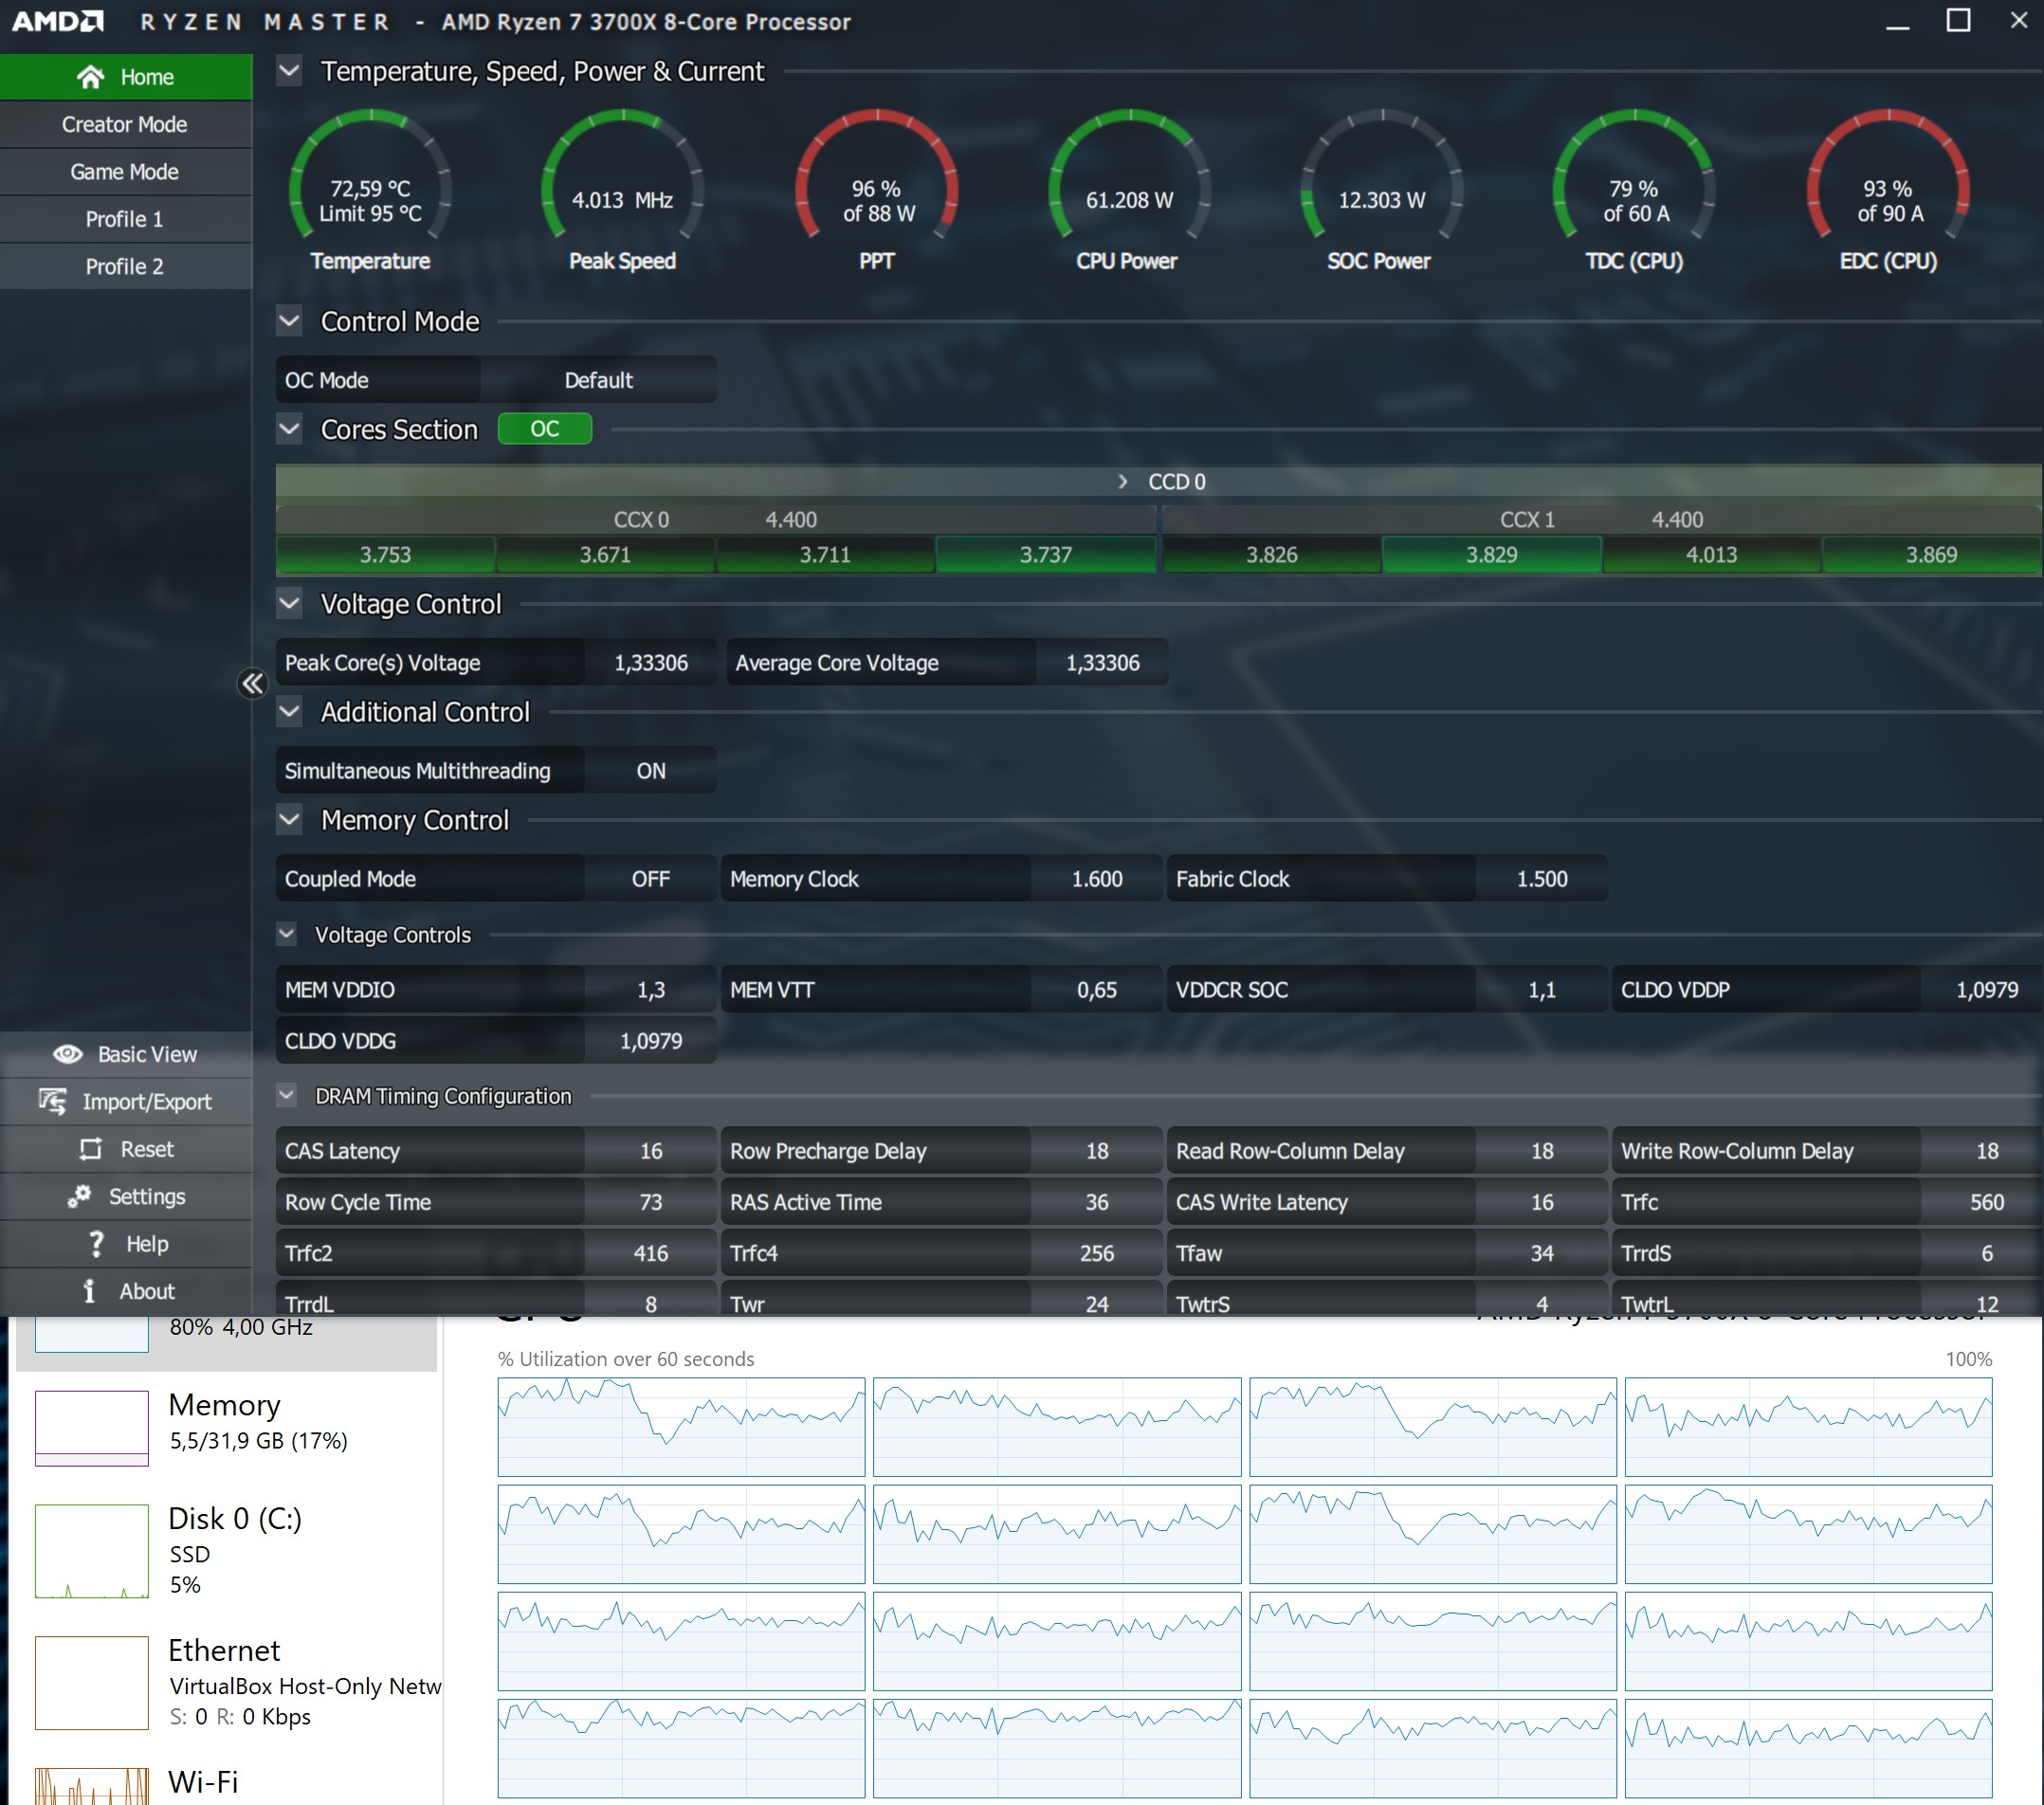Click the Memory Clock value field

click(1096, 879)
